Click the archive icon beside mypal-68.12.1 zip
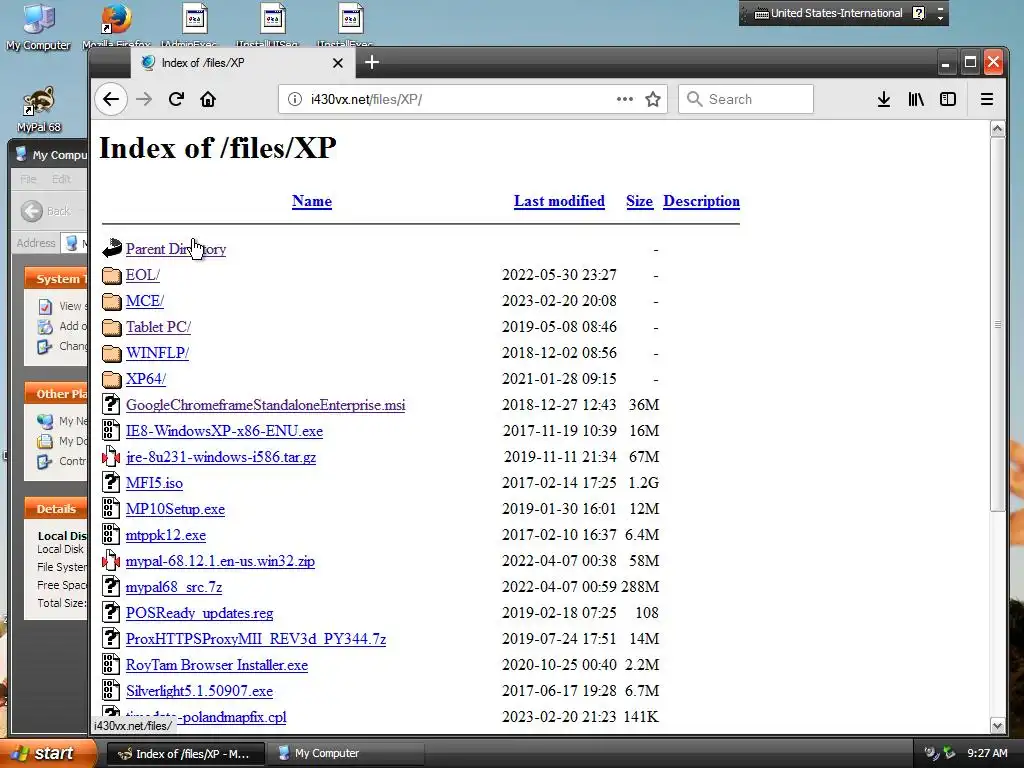Image resolution: width=1024 pixels, height=768 pixels. pos(112,560)
